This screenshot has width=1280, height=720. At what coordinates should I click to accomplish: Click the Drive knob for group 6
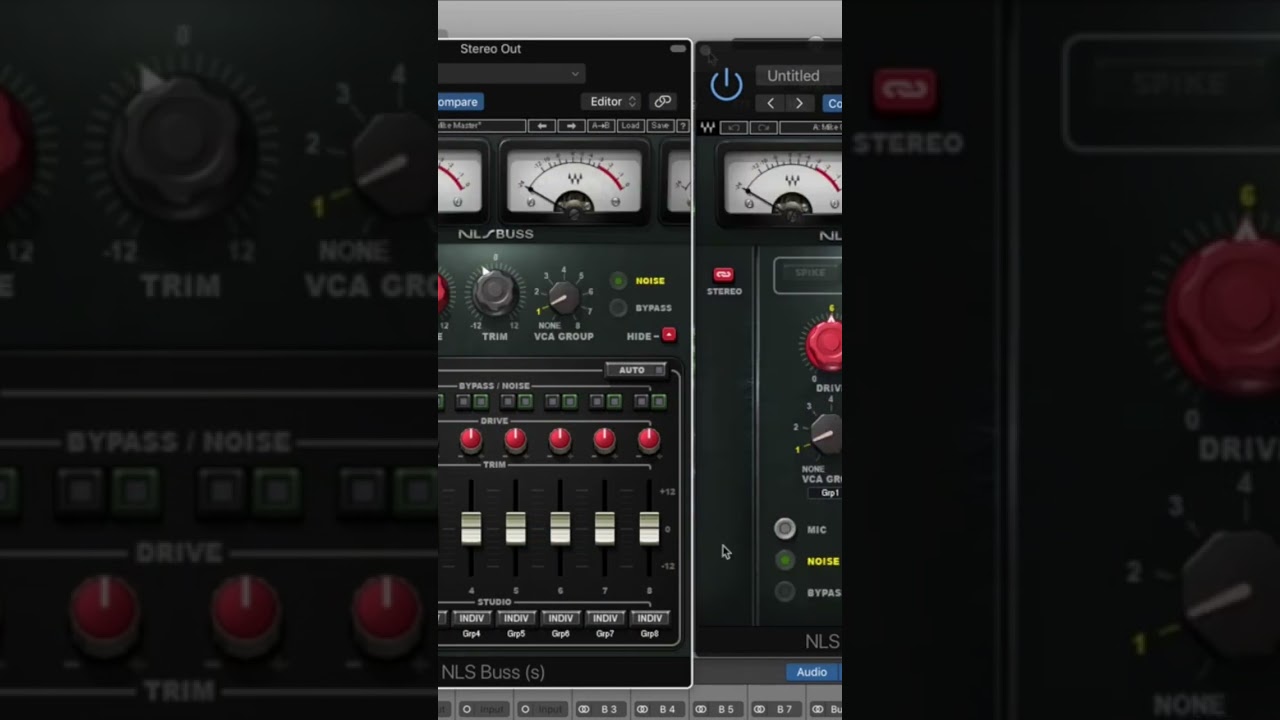point(560,438)
